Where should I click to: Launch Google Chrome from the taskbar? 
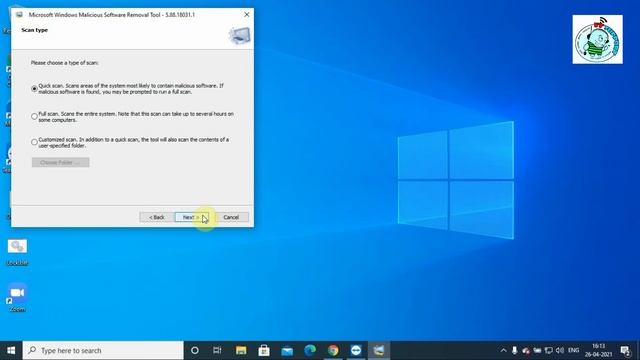[x=333, y=350]
